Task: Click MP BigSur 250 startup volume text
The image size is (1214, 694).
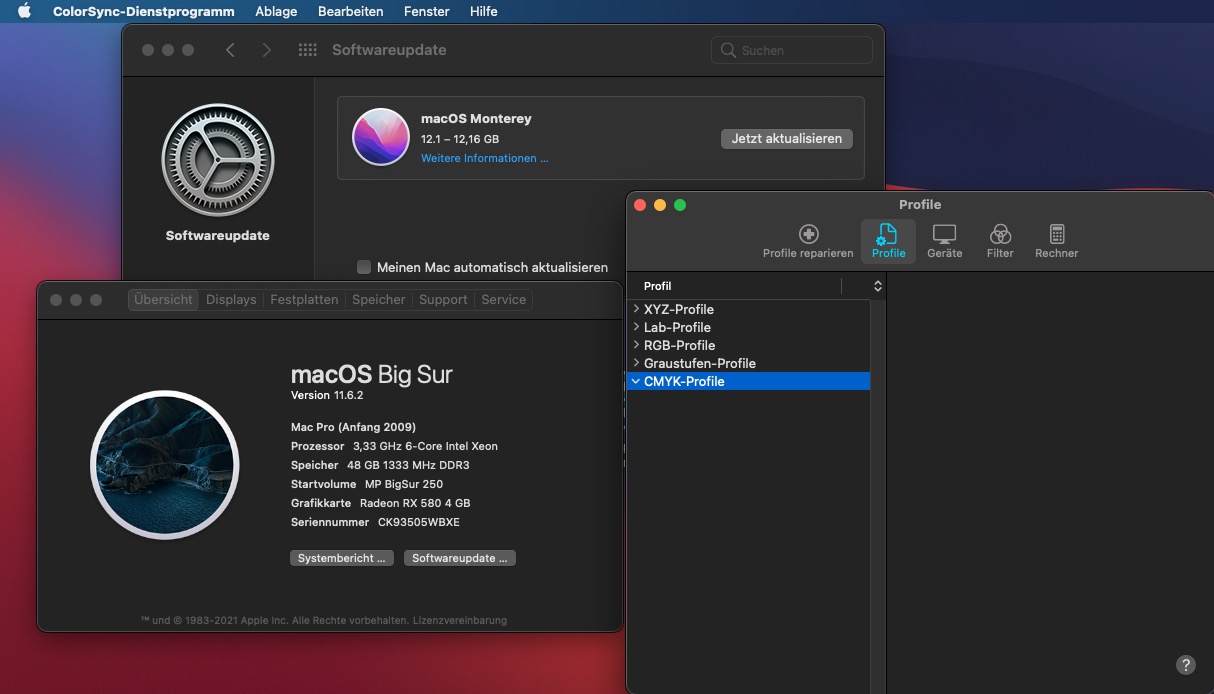Action: [x=404, y=484]
